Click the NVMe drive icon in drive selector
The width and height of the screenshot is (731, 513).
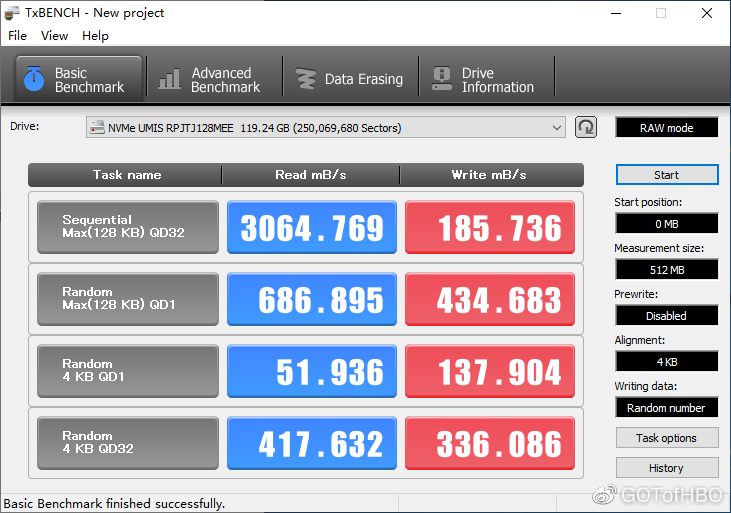[97, 128]
